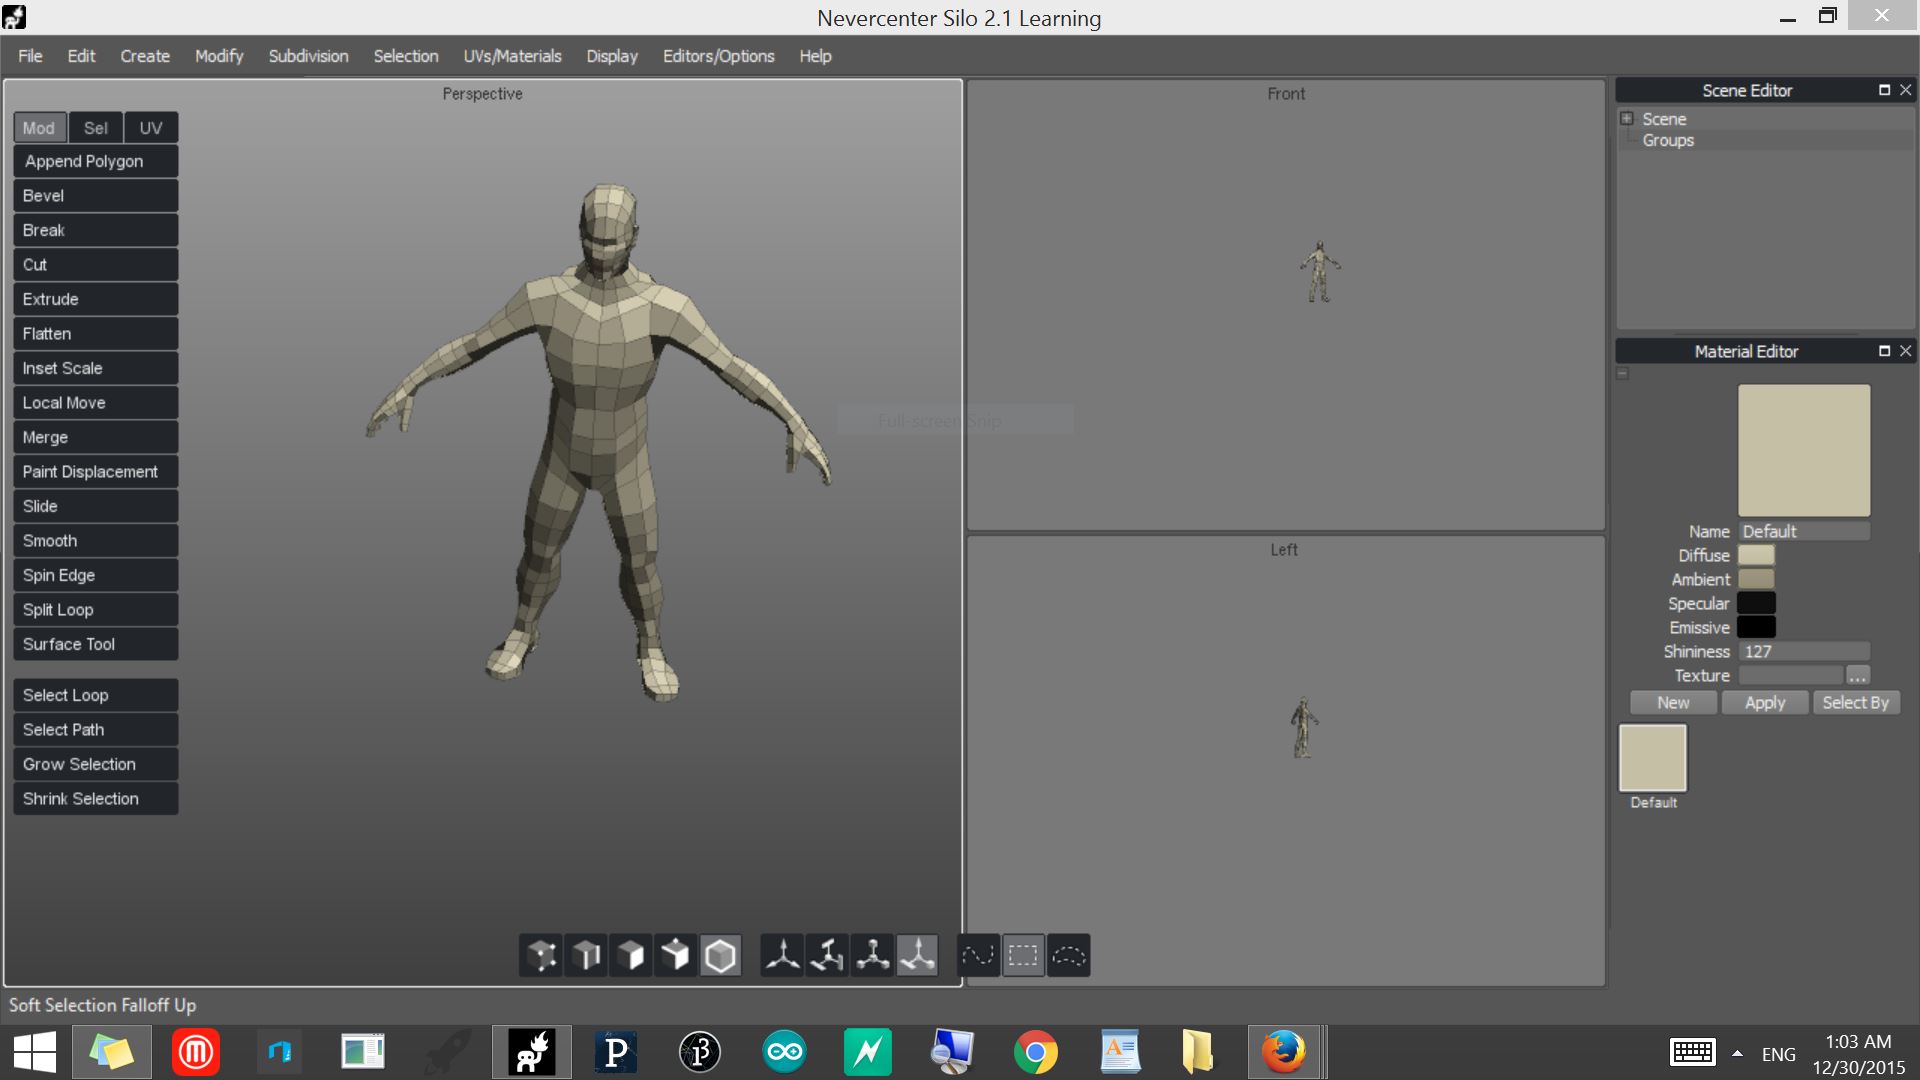Open the on-screen keyboard tray icon
Viewport: 1920px width, 1080px height.
click(x=1692, y=1053)
